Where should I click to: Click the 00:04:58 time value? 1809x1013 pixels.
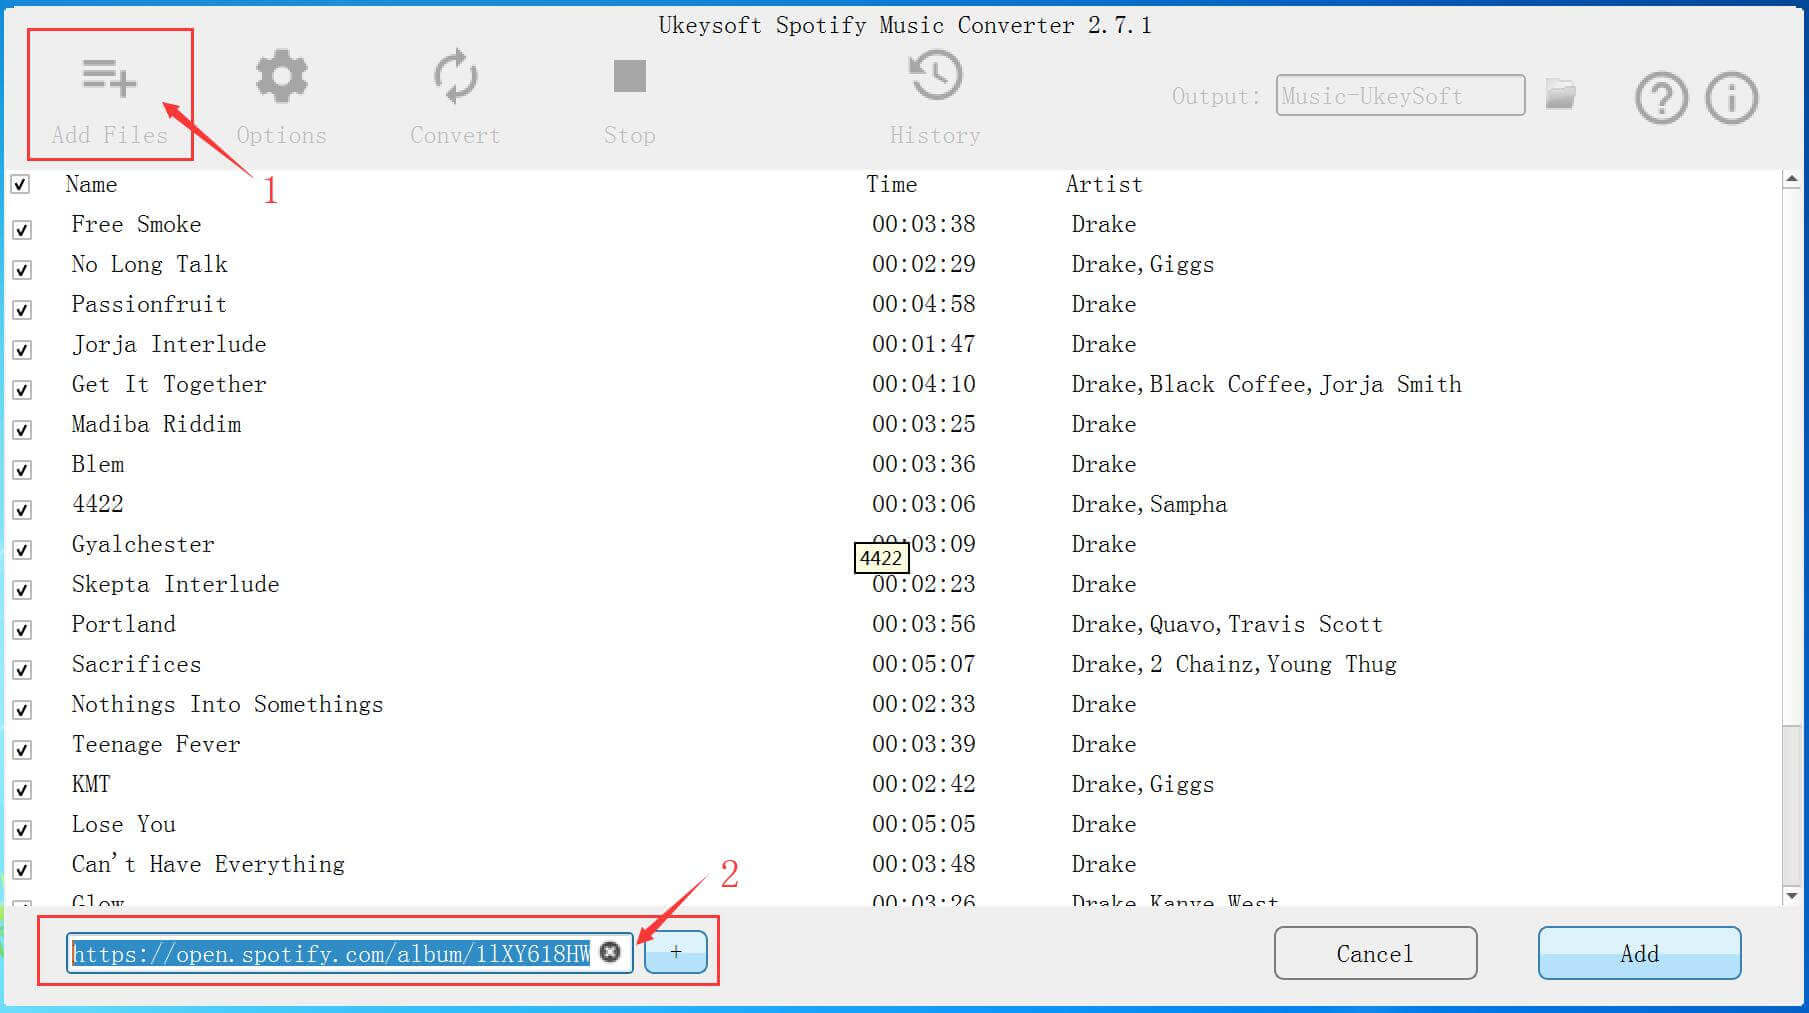pos(923,304)
